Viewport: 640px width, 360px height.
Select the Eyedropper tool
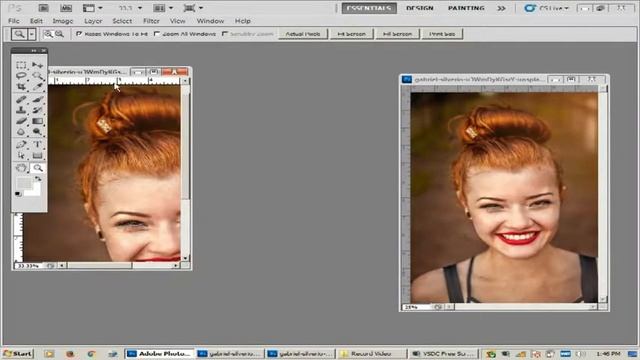tap(38, 87)
